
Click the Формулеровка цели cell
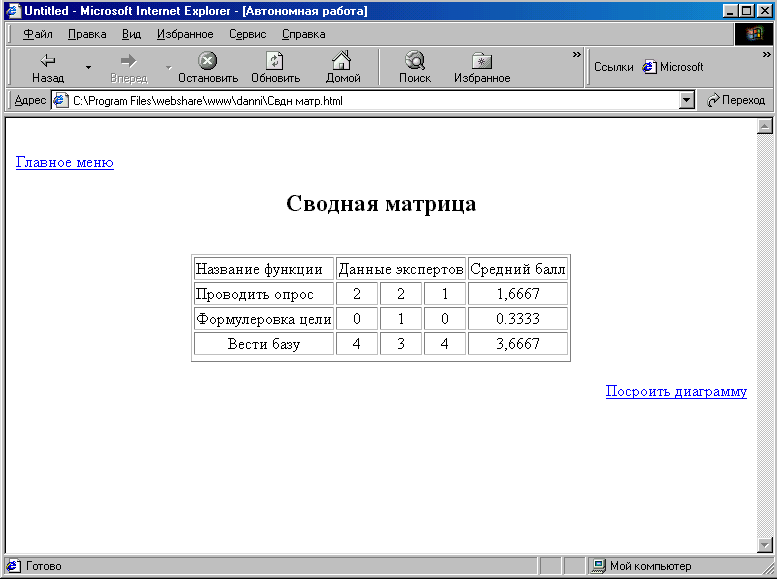[x=264, y=319]
